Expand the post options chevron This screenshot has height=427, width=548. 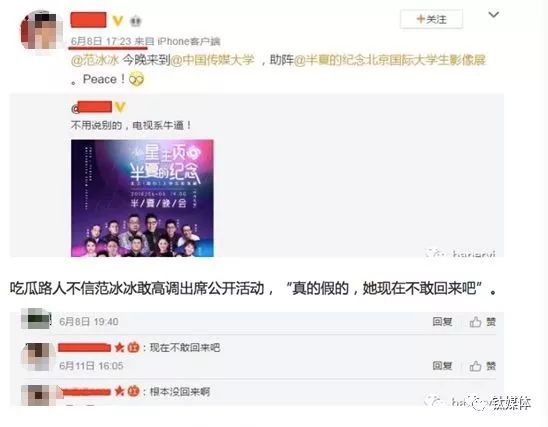(x=493, y=15)
